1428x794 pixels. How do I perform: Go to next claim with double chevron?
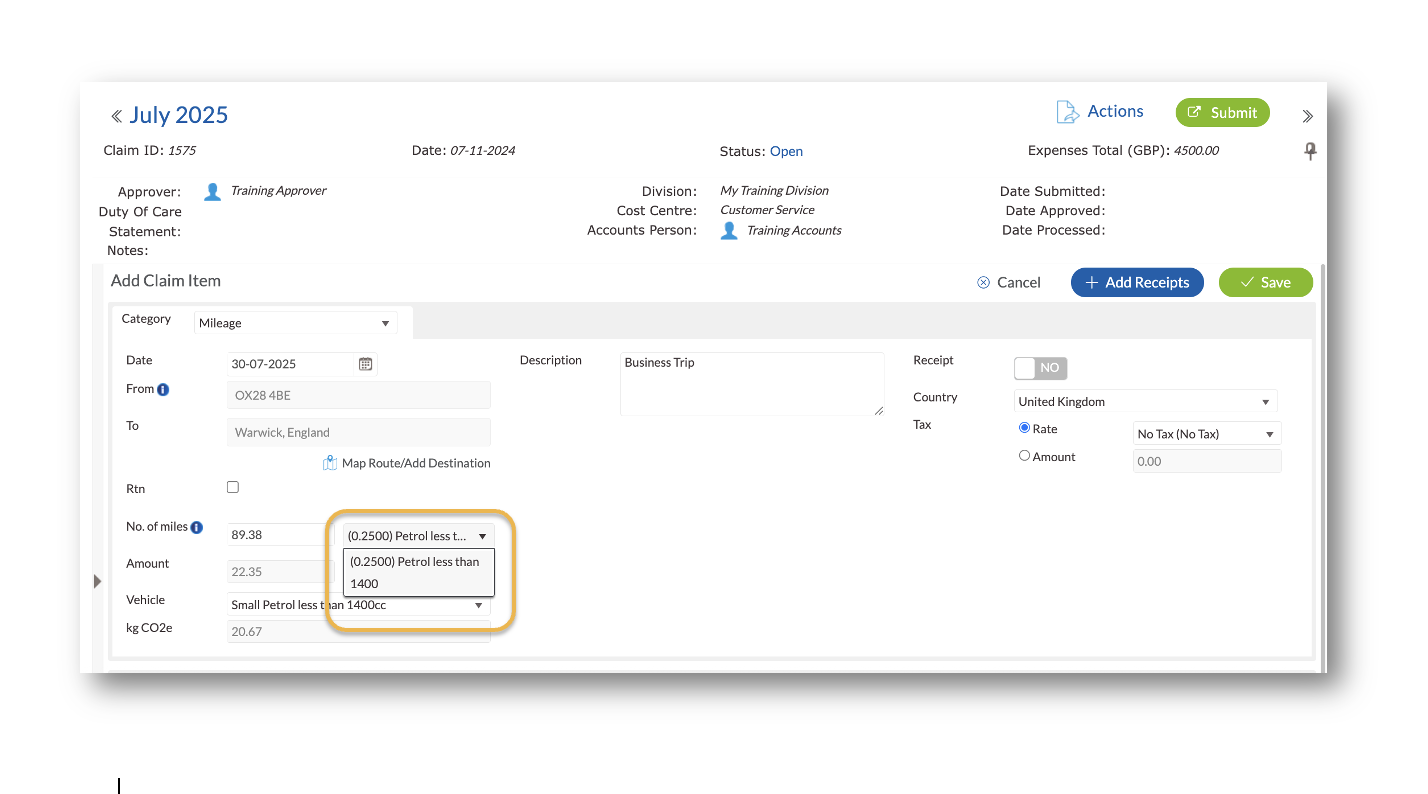pyautogui.click(x=1307, y=116)
